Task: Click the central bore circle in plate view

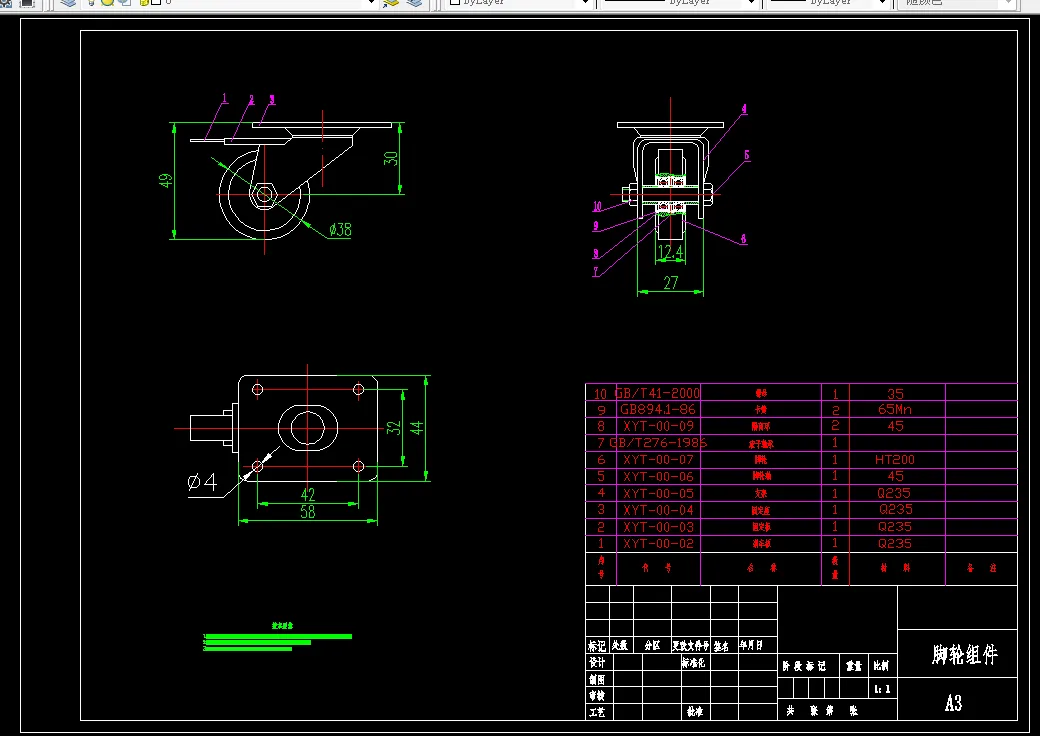Action: [307, 428]
